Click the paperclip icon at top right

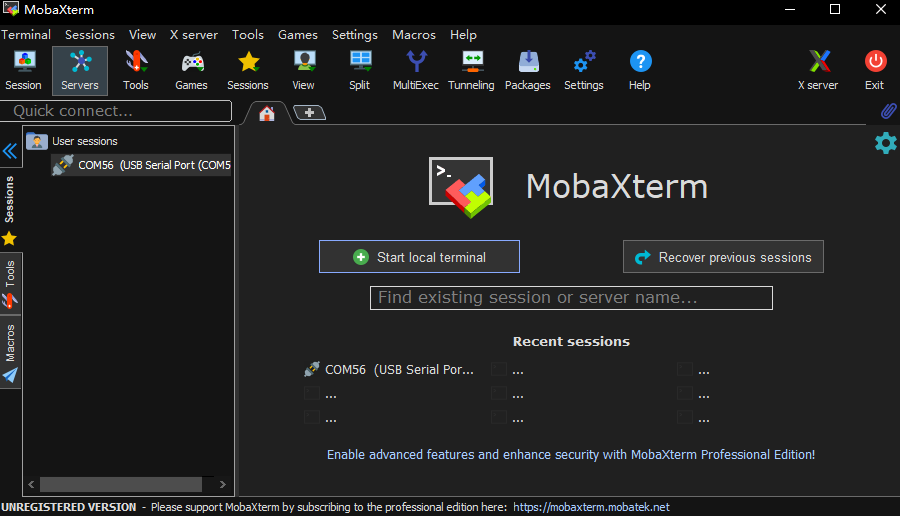pyautogui.click(x=888, y=111)
